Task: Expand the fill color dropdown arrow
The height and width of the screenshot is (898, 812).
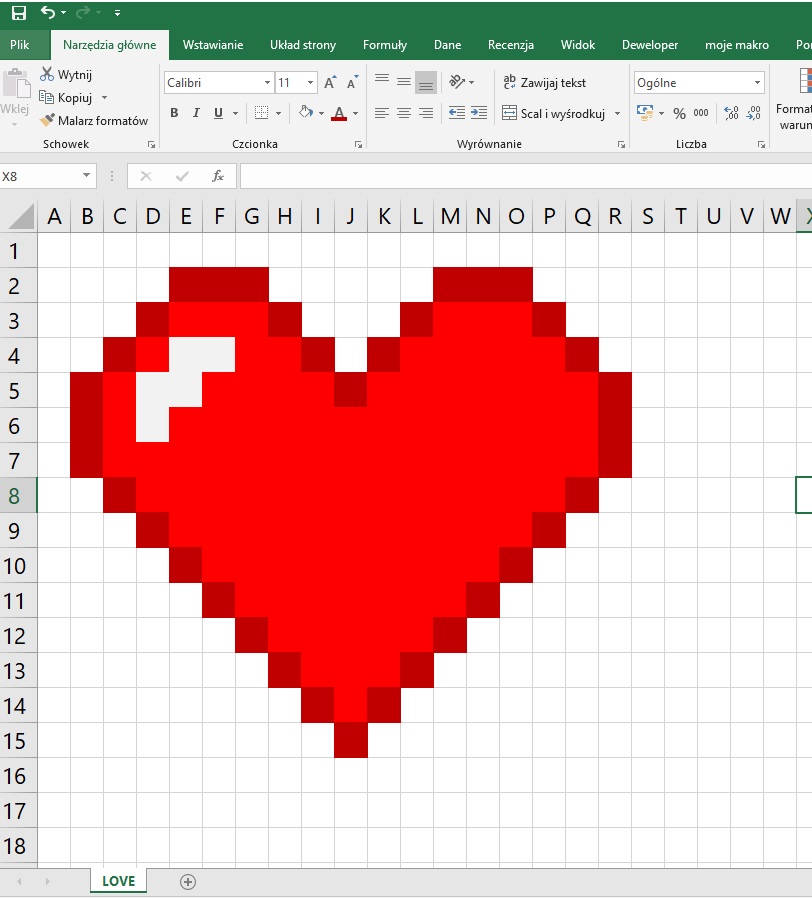Action: 321,113
